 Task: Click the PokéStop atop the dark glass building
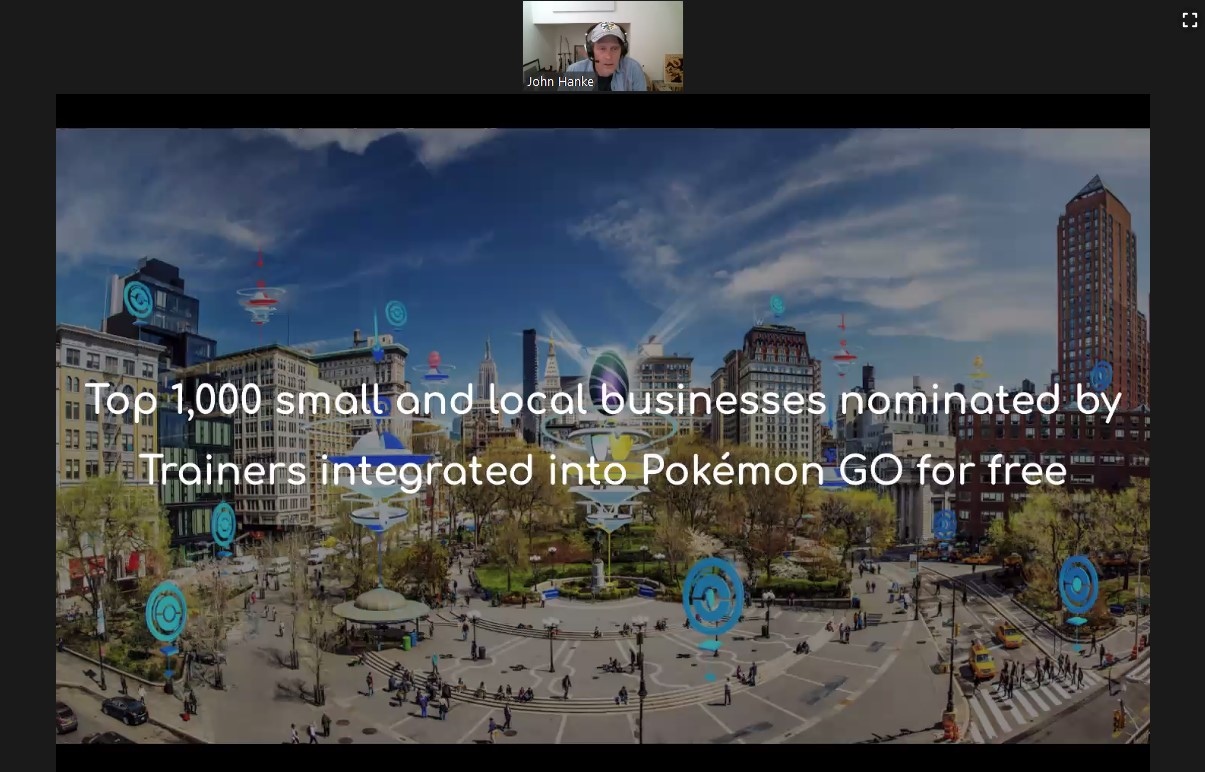point(138,300)
